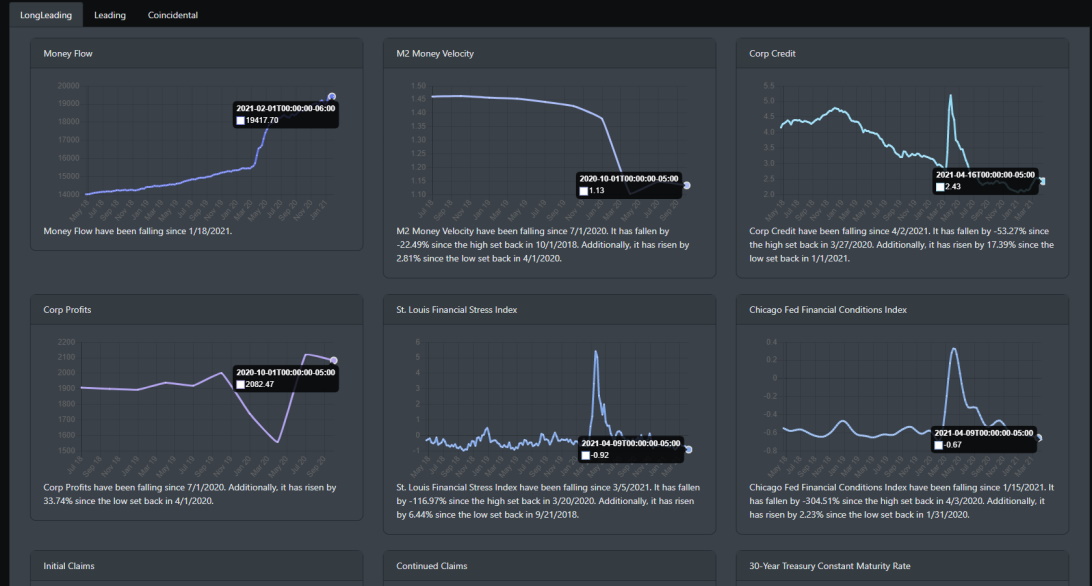Click the Corp Credit description text
This screenshot has width=1092, height=586.
pyautogui.click(x=901, y=245)
